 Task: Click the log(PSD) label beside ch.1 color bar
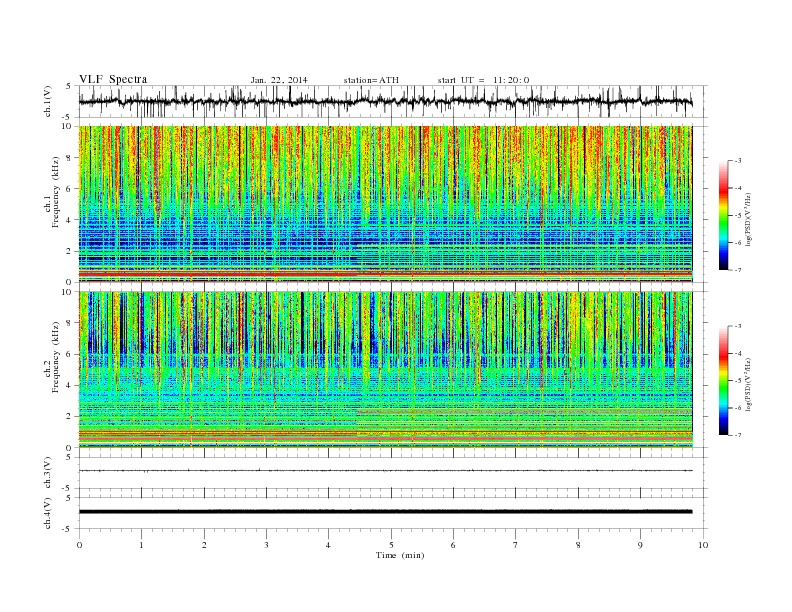[x=749, y=218]
